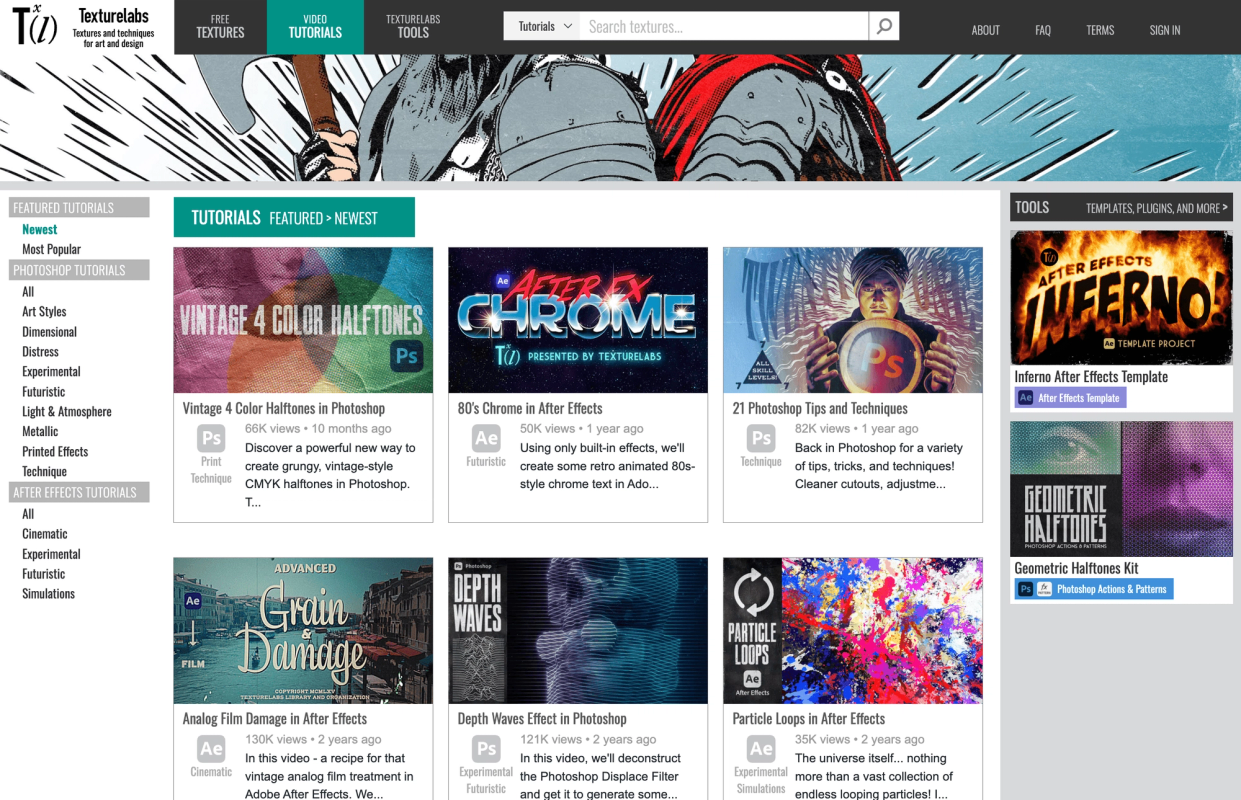The height and width of the screenshot is (800, 1241).
Task: Click Ps icon under Depth Waves Effect
Action: point(486,749)
